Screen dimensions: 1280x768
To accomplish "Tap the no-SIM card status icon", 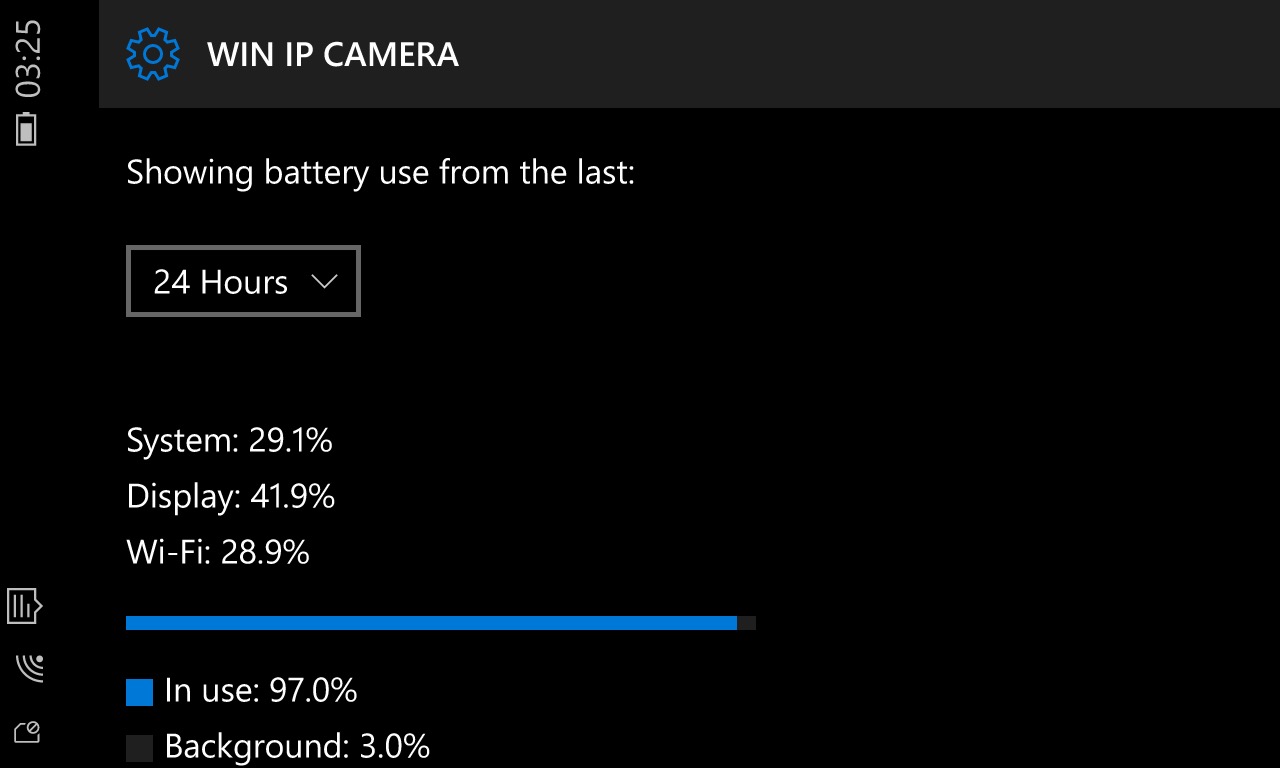I will coord(27,732).
